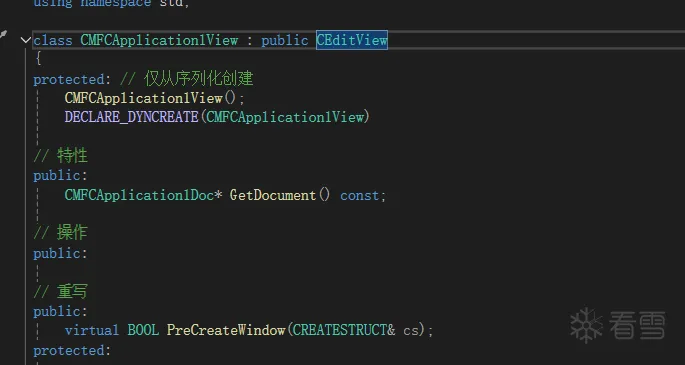Click the BOOL return type
Image resolution: width=685 pixels, height=365 pixels.
coord(143,330)
